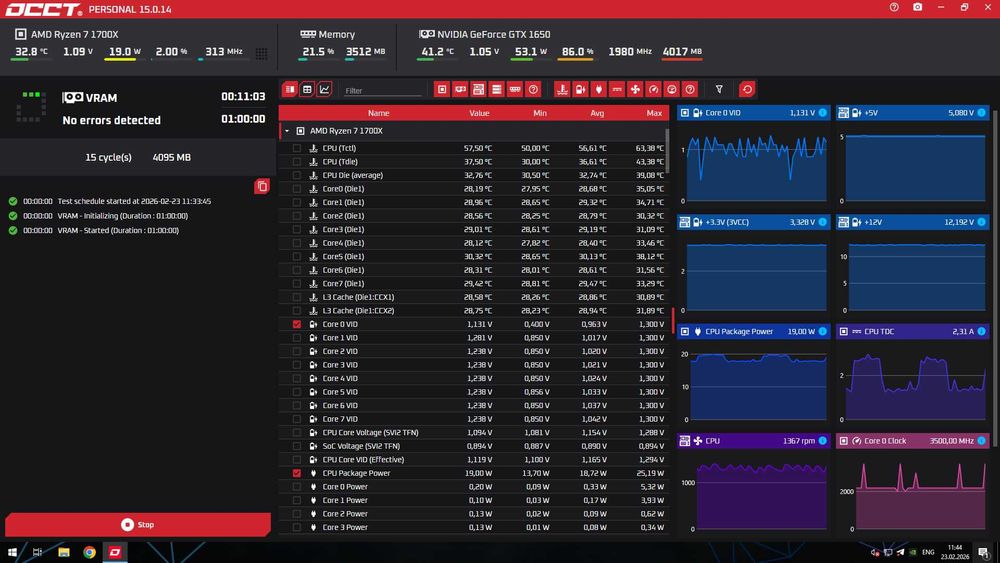The width and height of the screenshot is (1000, 563).
Task: Open Google Chrome from taskbar
Action: click(89, 552)
